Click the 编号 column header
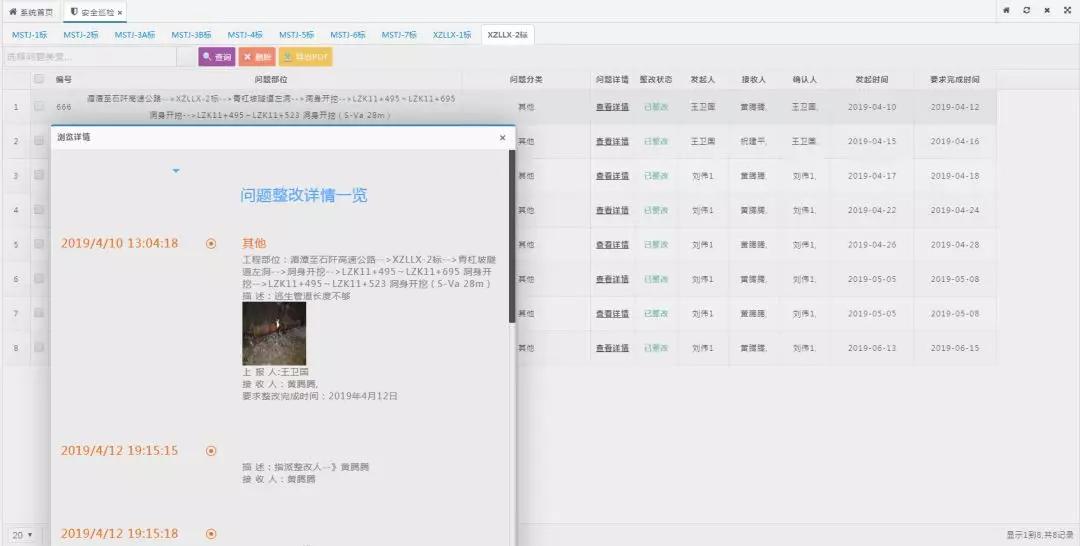1080x546 pixels. click(x=64, y=79)
